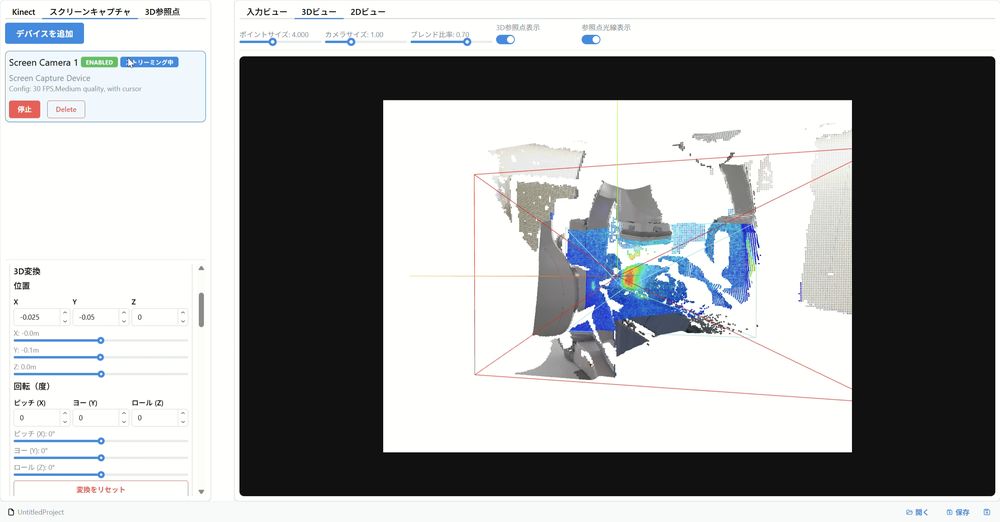
Task: Select the 3Dビュー tab
Action: 318,11
